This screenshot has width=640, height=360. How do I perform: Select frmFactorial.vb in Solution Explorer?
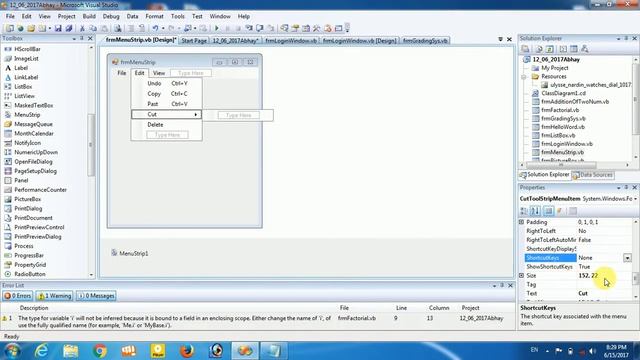(560, 110)
